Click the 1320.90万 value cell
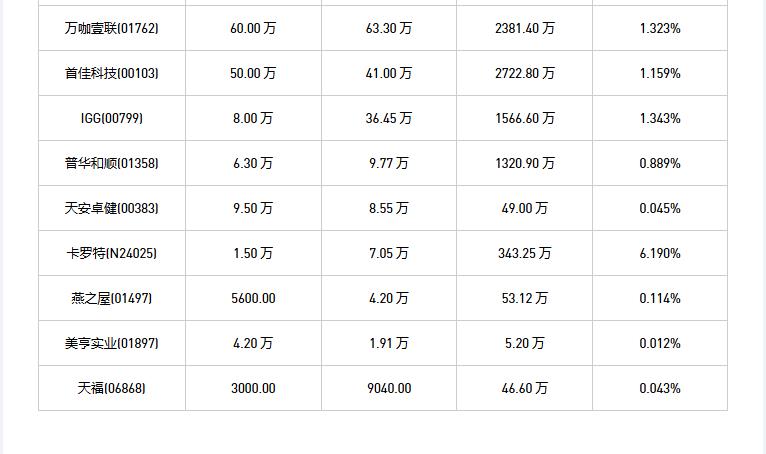The height and width of the screenshot is (454, 766). (524, 163)
